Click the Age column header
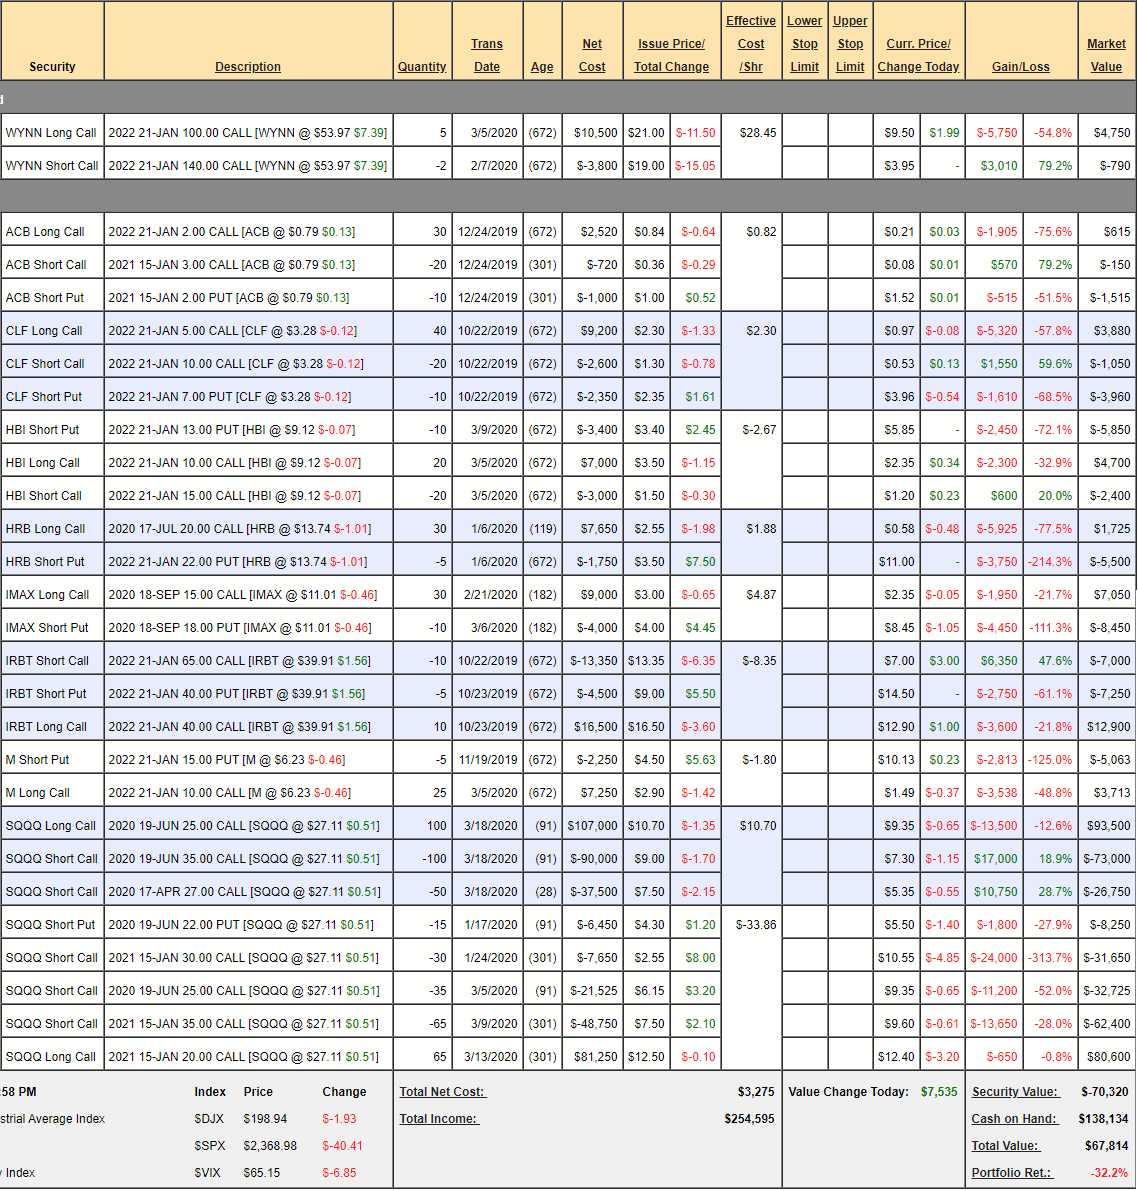The width and height of the screenshot is (1138, 1191). pos(541,67)
